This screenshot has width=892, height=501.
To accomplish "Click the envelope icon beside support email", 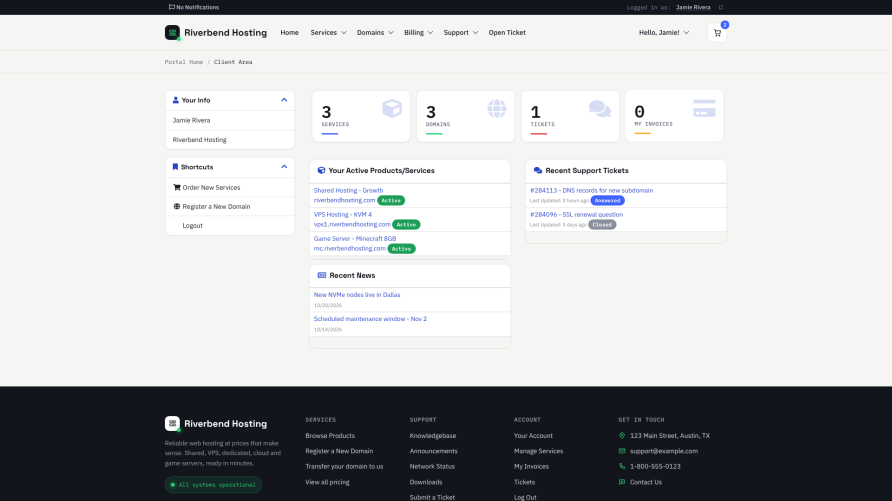I will [x=622, y=451].
